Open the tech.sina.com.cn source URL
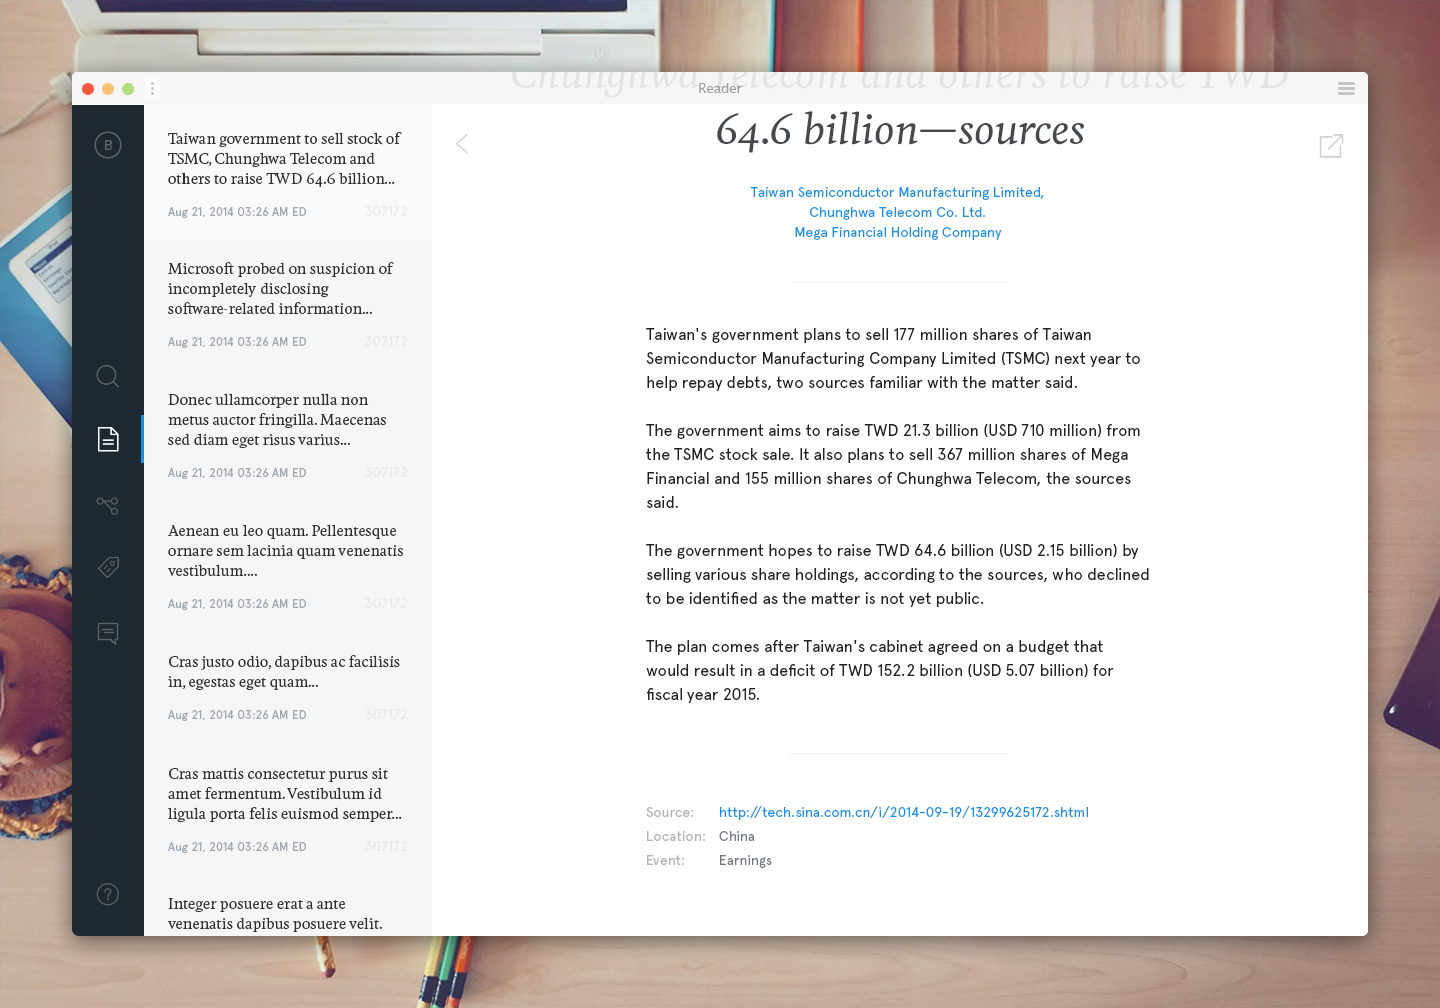This screenshot has height=1008, width=1440. point(904,812)
